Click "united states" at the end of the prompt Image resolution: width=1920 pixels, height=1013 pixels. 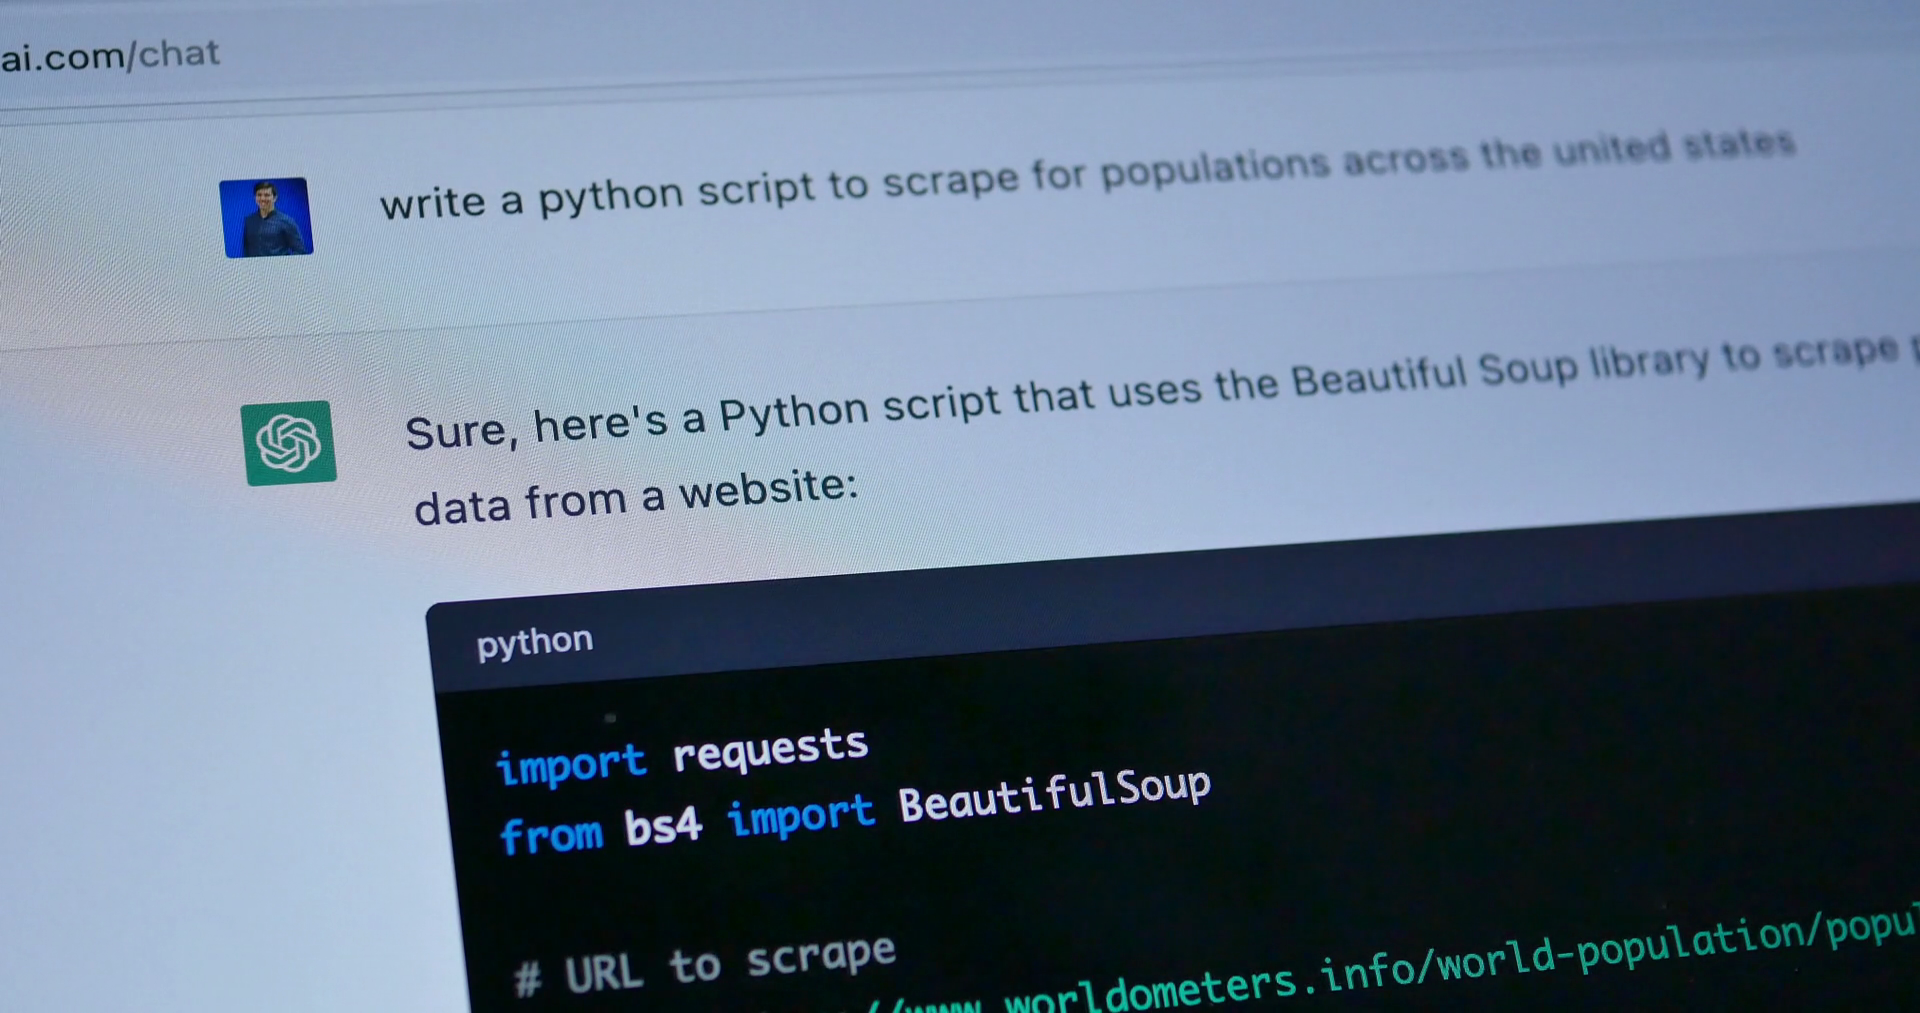1673,147
